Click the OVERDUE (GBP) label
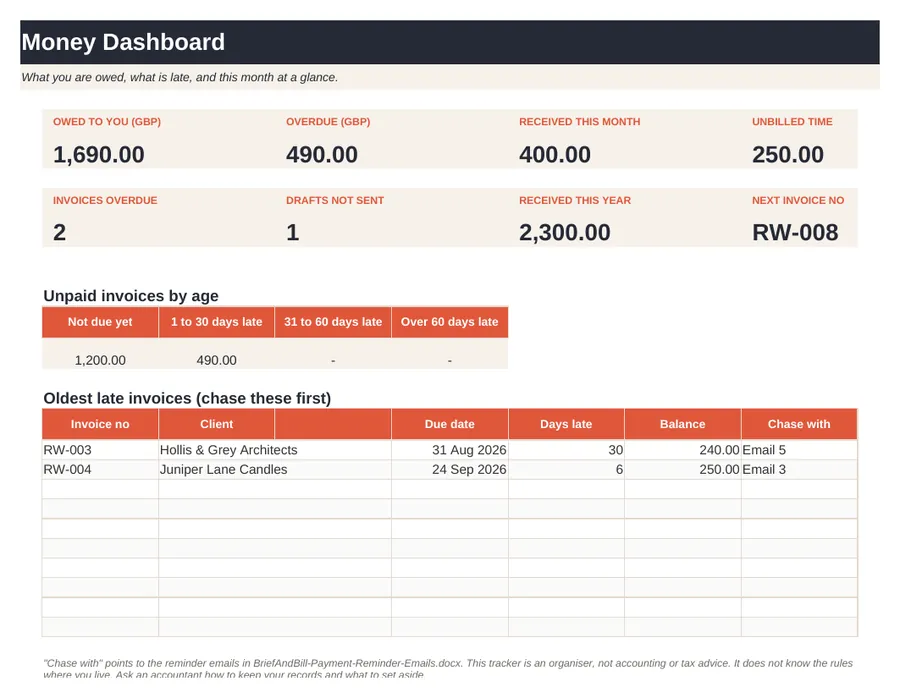Screen dimensions: 900x698 328,122
